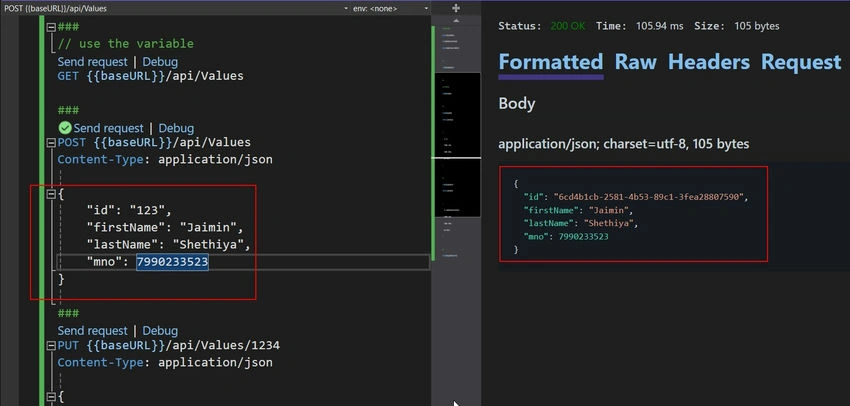Screen dimensions: 850x406
Task: Click the 105.94 ms time value
Action: click(660, 26)
